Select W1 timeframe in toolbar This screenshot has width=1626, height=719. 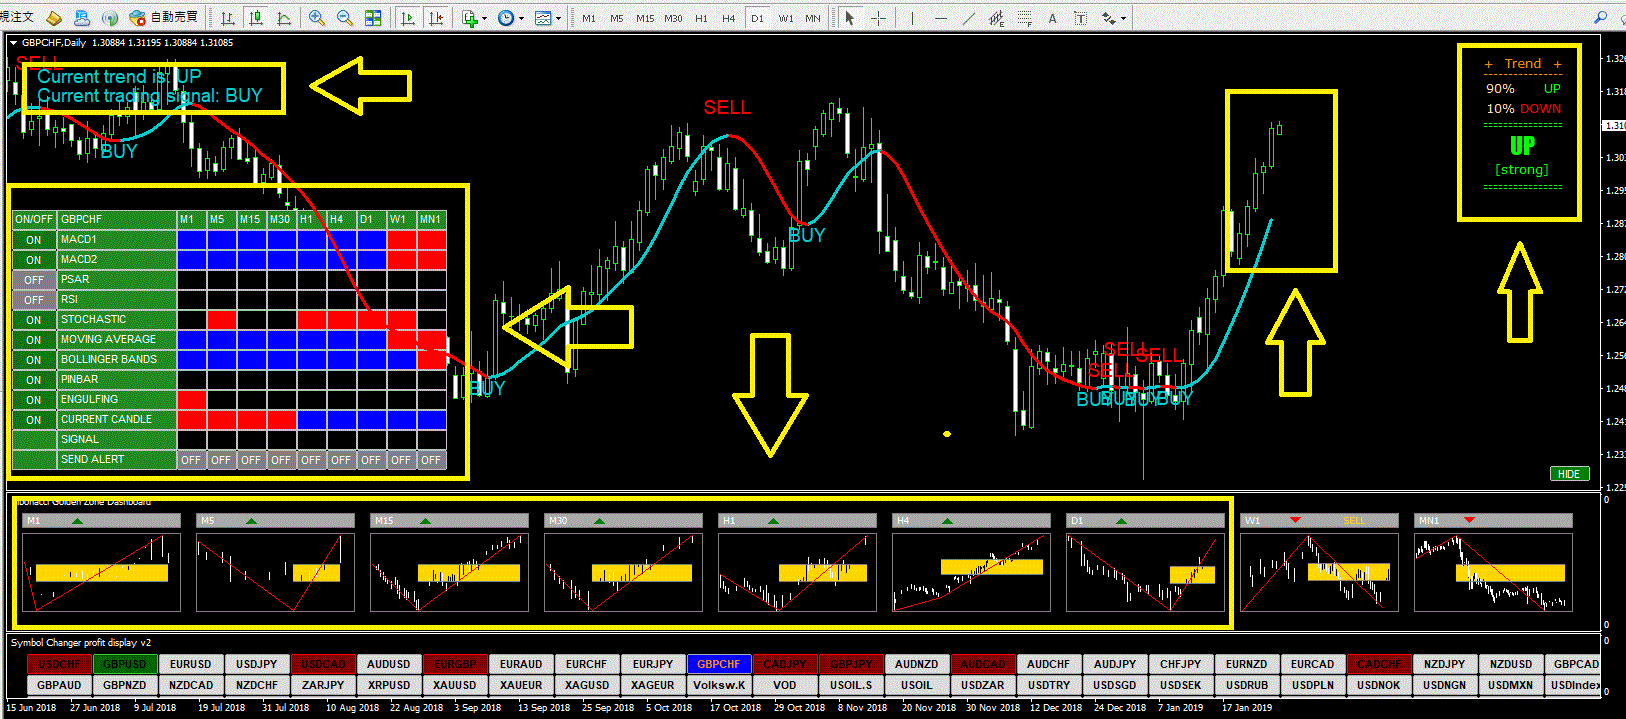[786, 18]
